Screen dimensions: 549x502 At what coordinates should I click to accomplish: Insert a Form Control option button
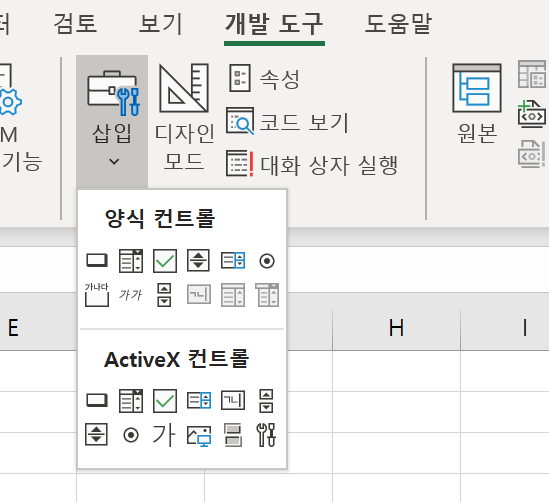[x=267, y=261]
